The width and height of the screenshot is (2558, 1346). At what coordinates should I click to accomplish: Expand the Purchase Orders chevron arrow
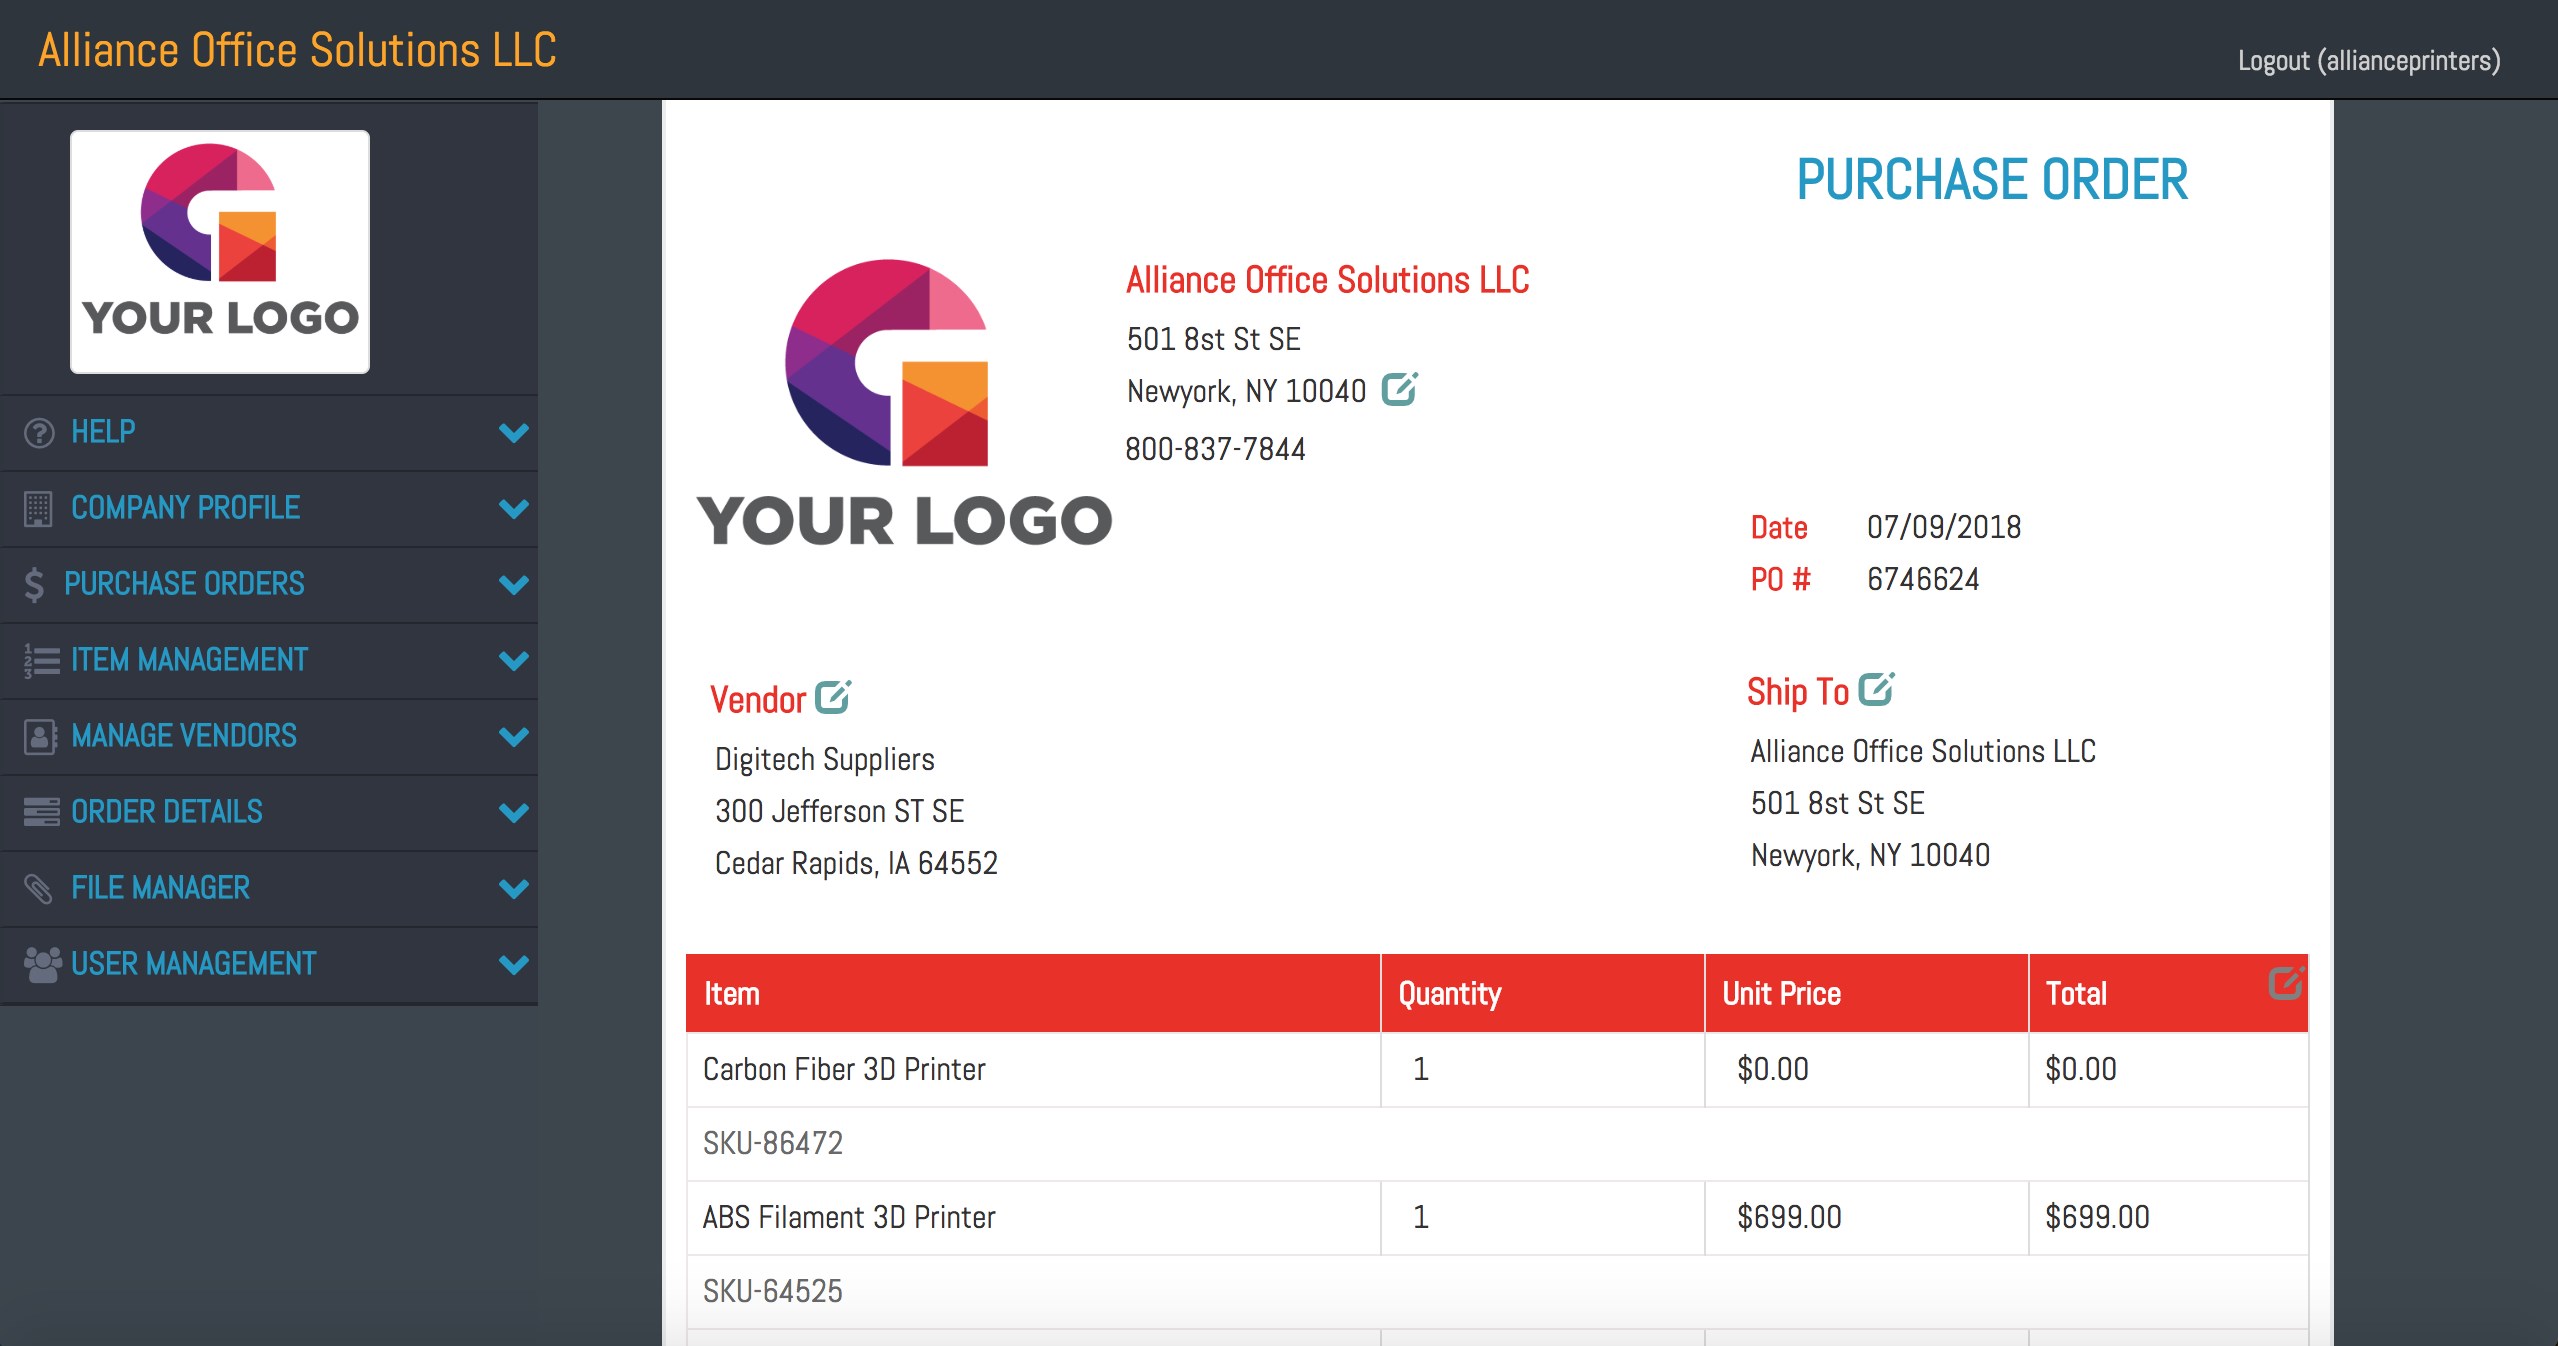(513, 585)
